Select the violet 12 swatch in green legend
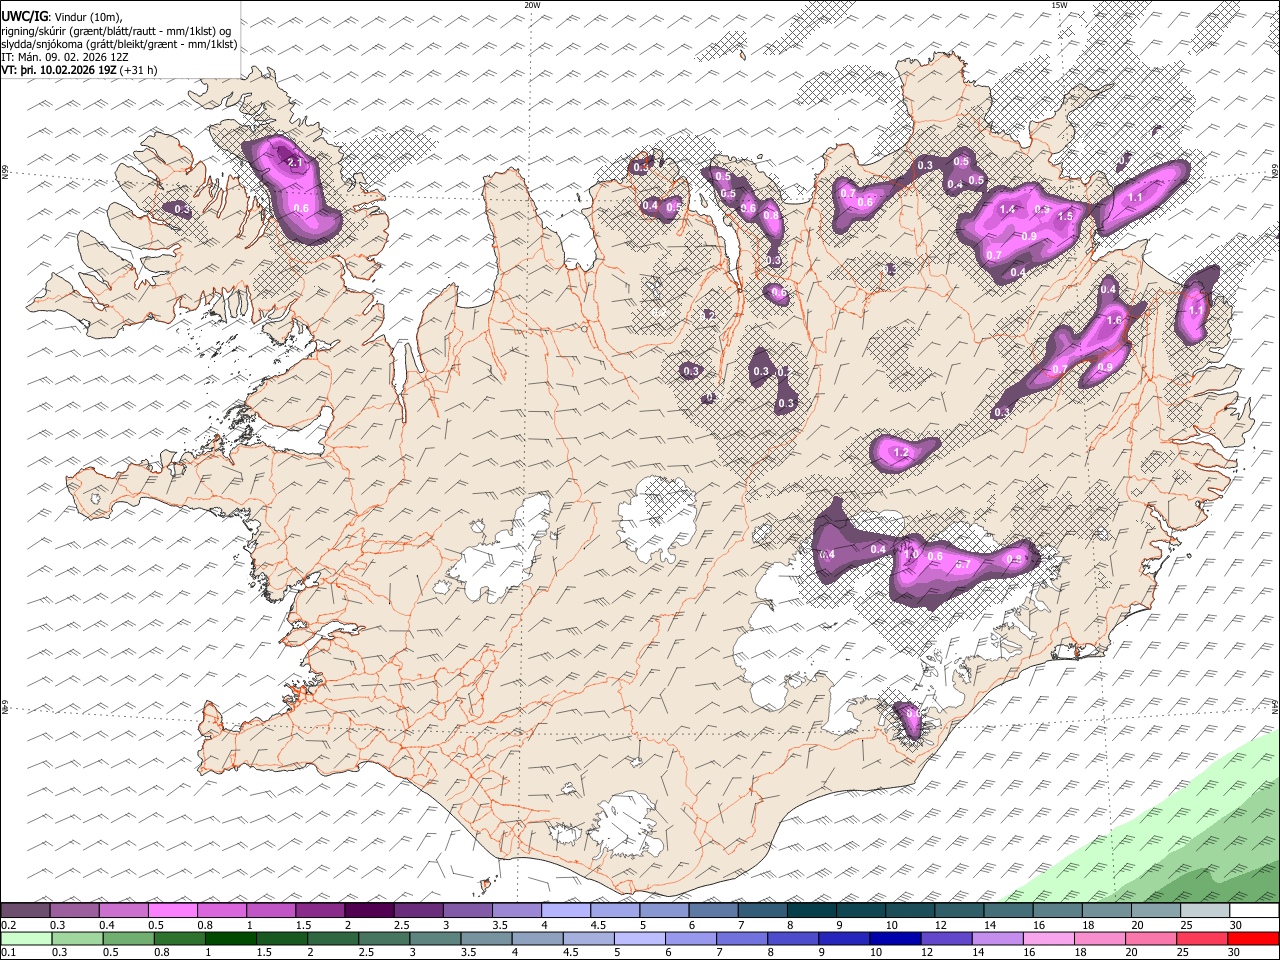This screenshot has height=960, width=1280. click(x=945, y=938)
